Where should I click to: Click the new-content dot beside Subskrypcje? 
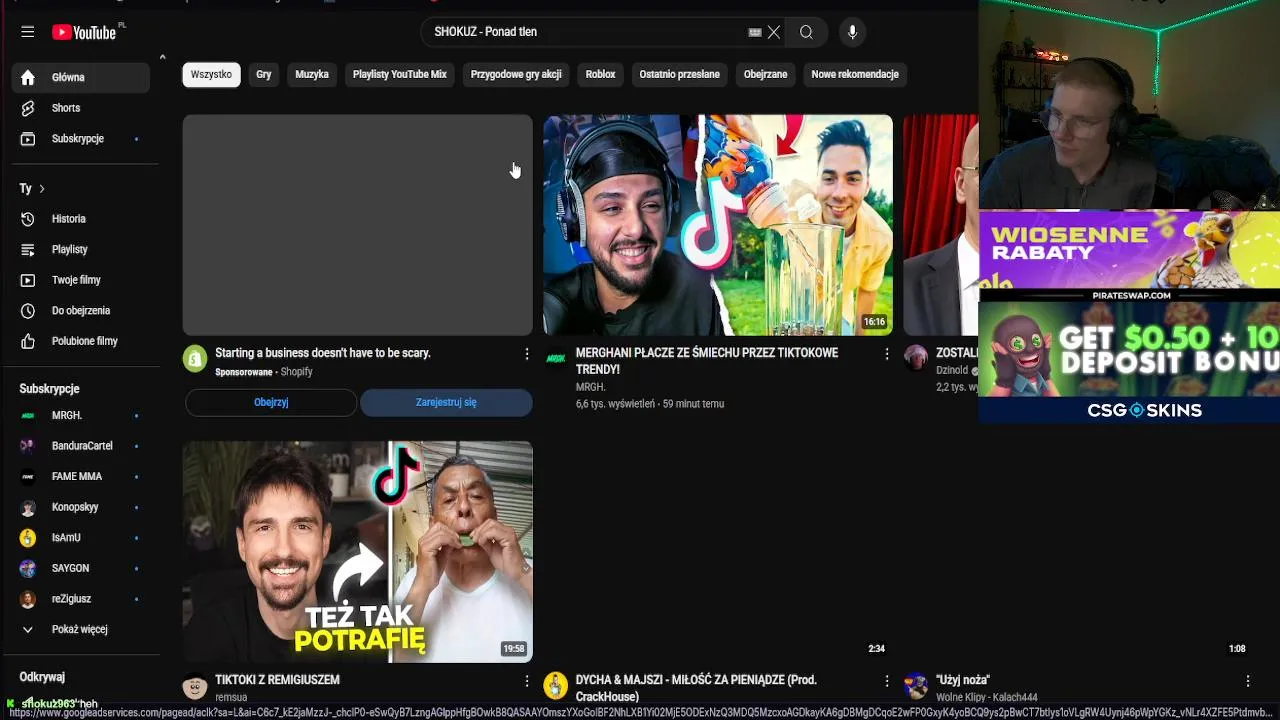(x=136, y=139)
